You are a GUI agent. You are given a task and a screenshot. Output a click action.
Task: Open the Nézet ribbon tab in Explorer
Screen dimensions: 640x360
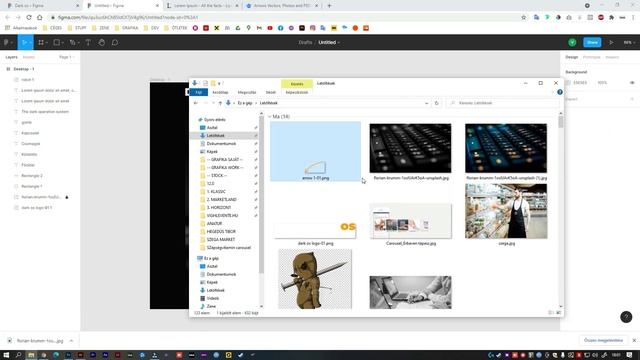click(x=271, y=93)
